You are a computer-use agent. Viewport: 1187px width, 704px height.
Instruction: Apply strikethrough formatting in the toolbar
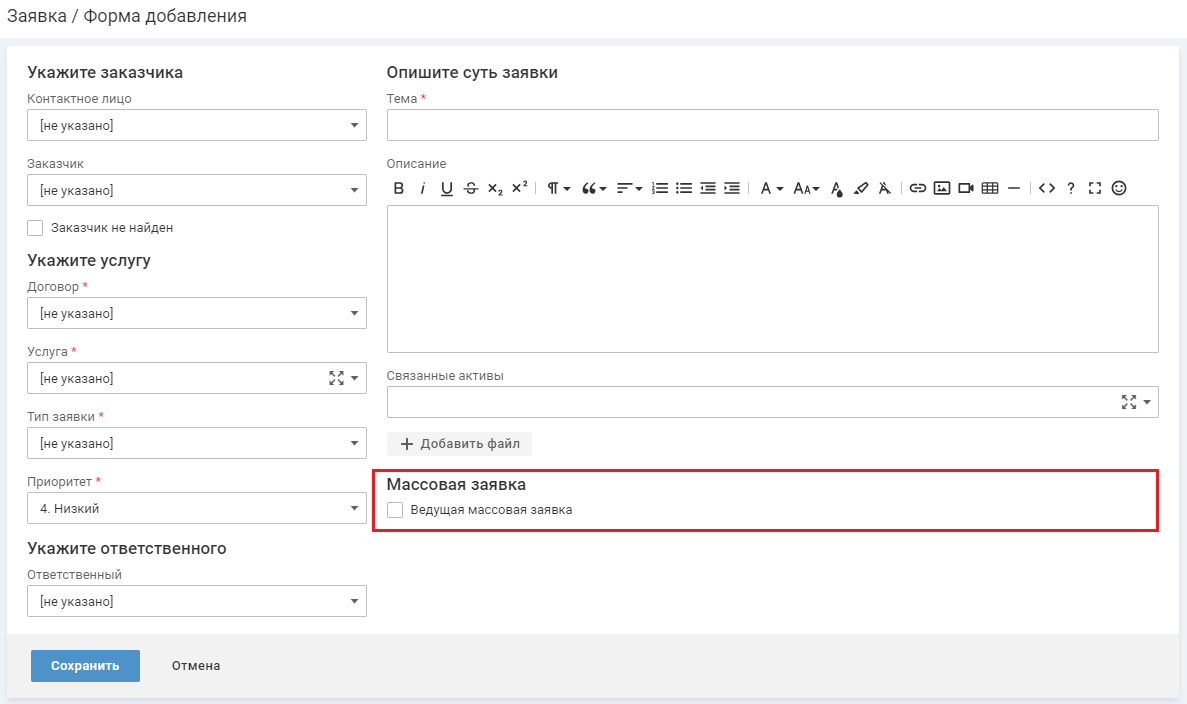(x=471, y=188)
